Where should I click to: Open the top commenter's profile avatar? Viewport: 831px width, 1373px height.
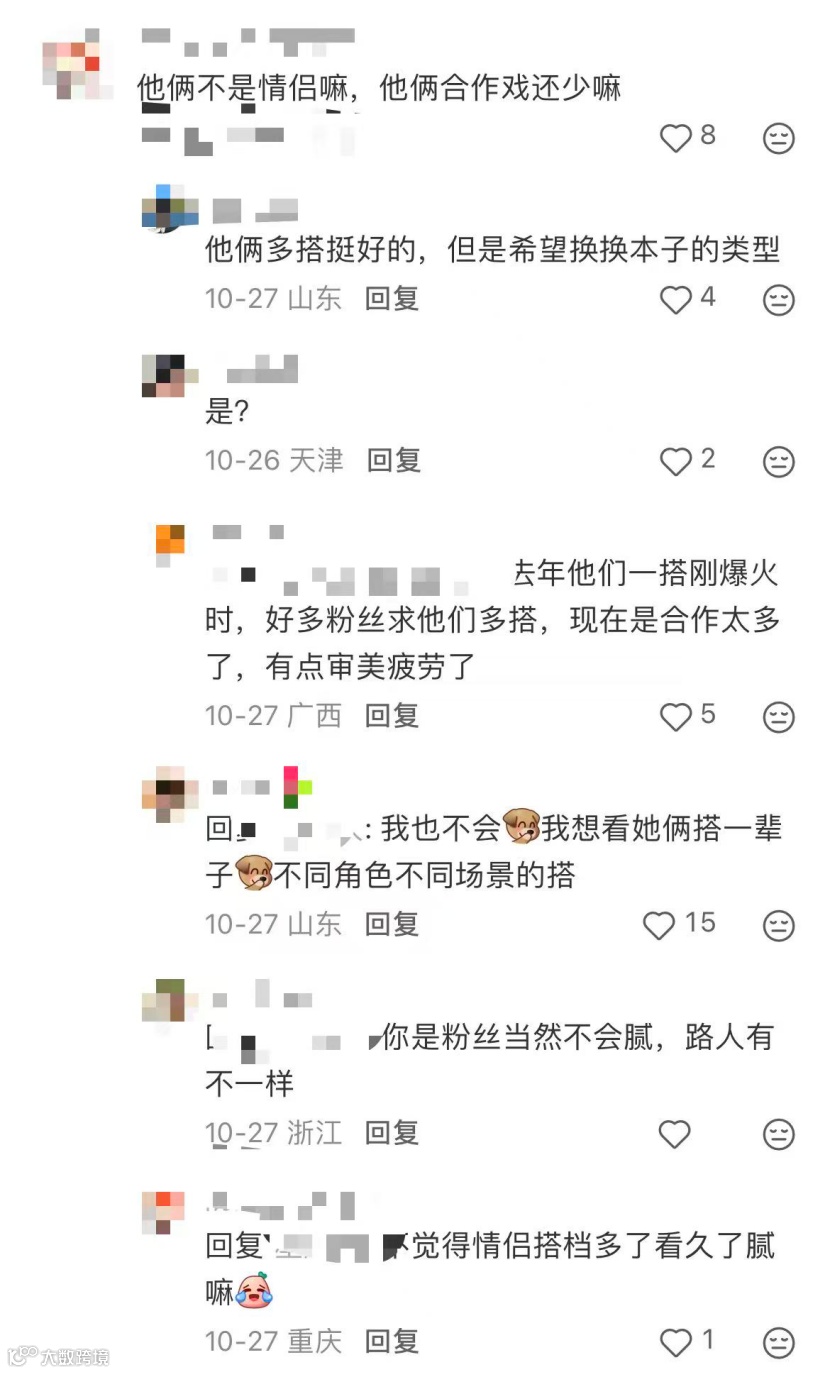(x=71, y=69)
